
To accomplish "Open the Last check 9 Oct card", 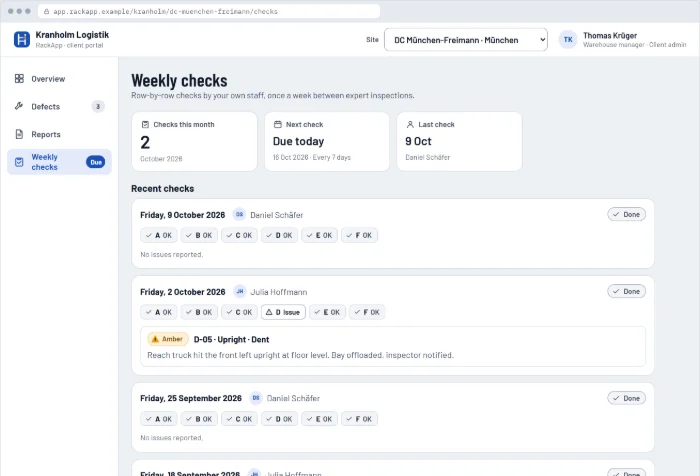I will coord(459,141).
